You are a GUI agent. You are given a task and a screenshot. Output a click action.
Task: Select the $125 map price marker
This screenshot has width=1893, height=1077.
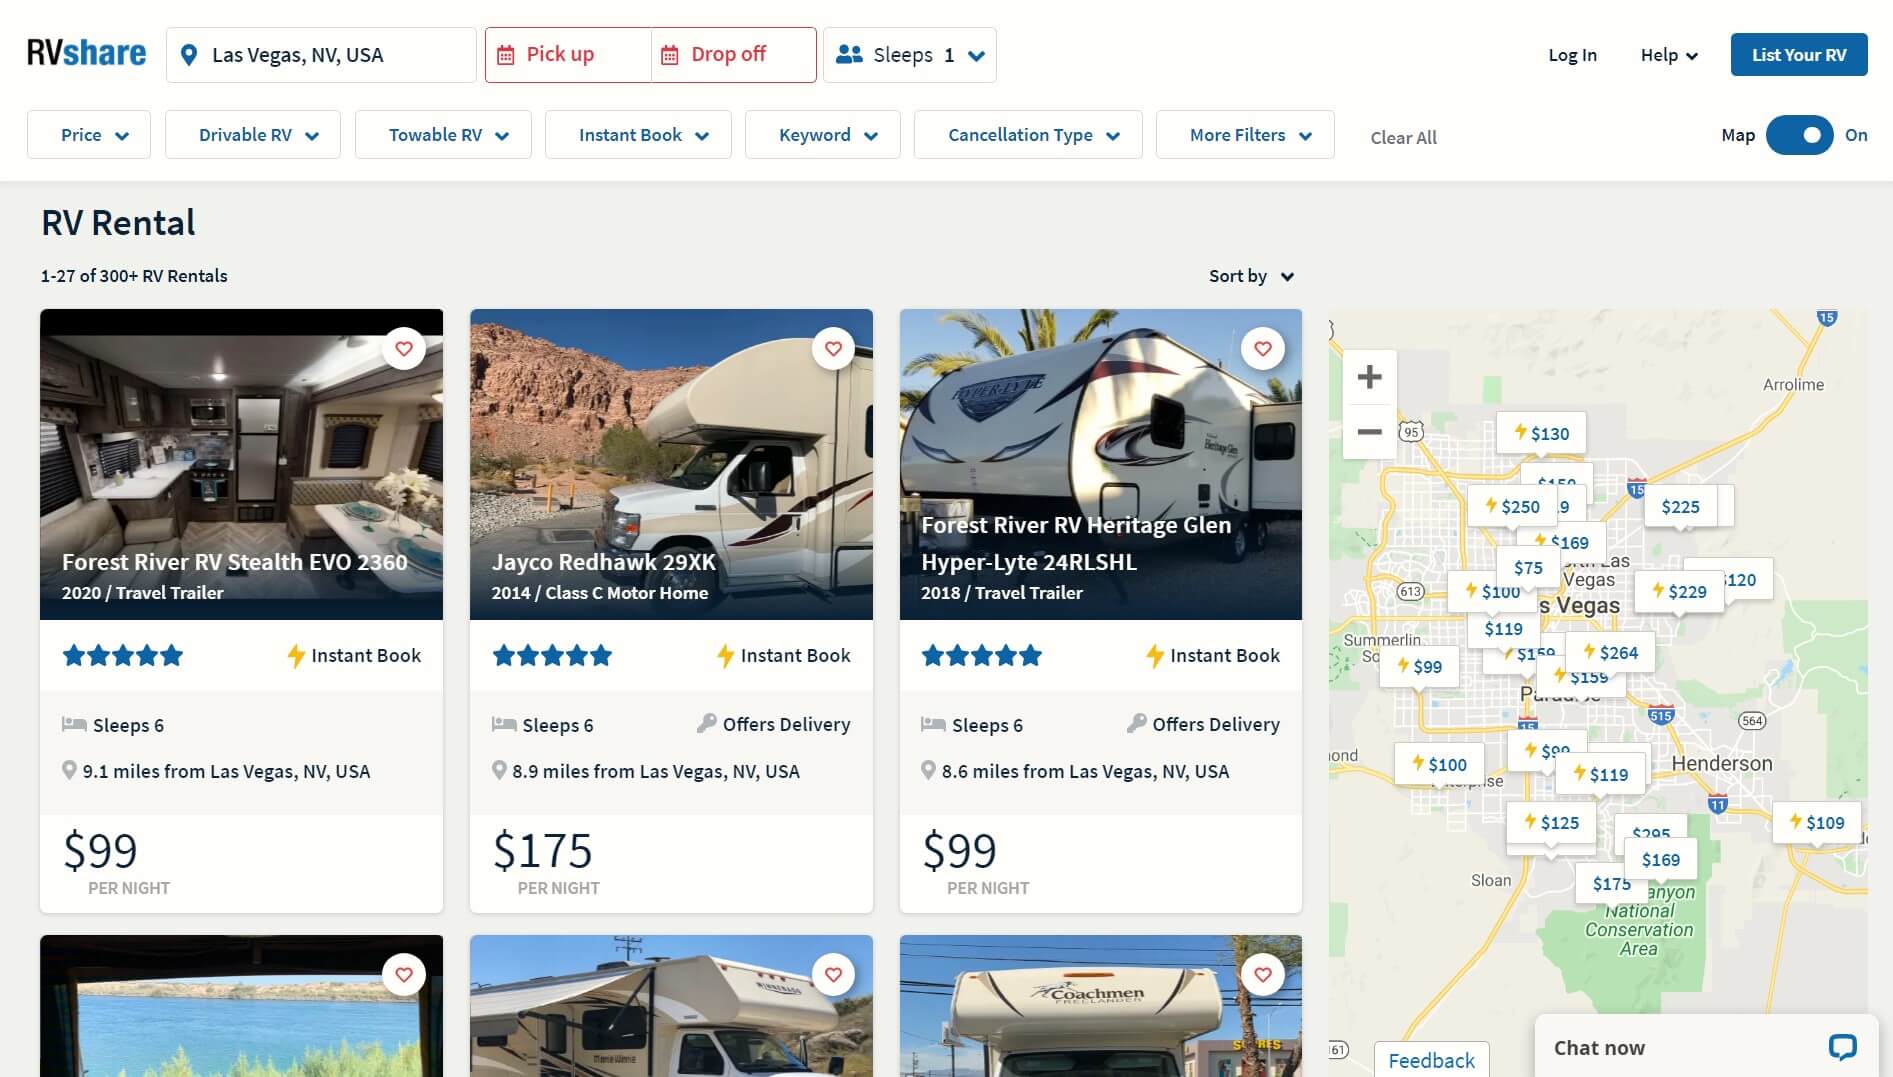coord(1551,822)
